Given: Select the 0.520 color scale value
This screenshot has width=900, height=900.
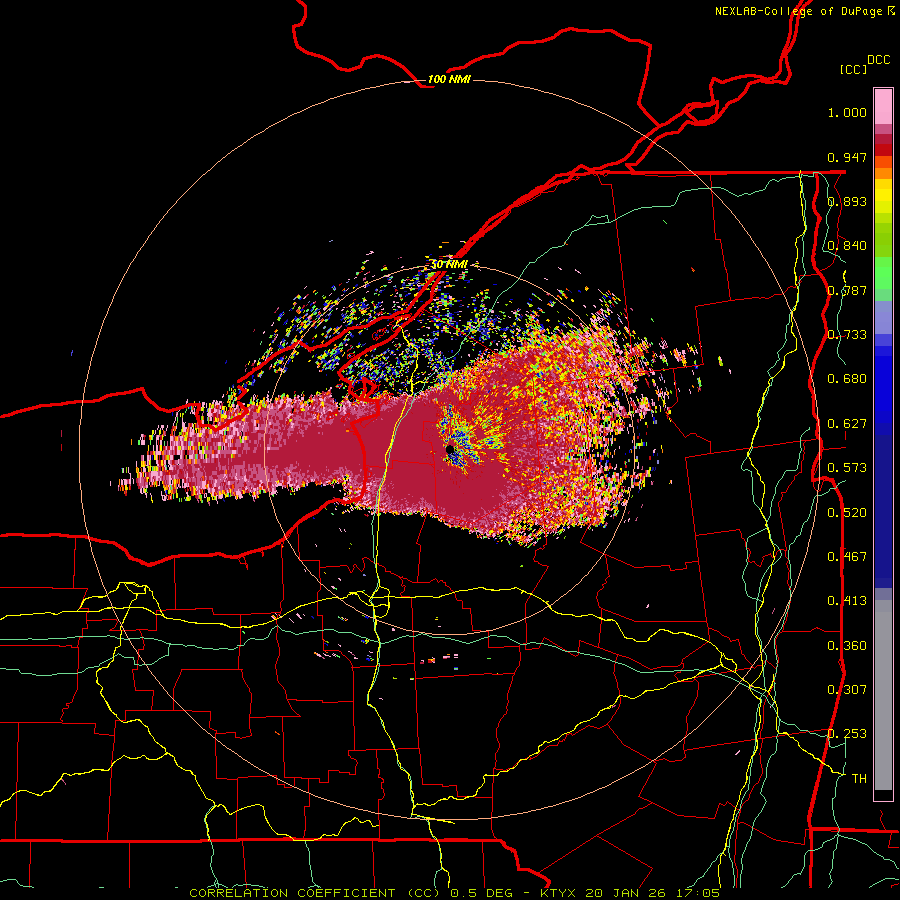Looking at the screenshot, I should coord(847,513).
